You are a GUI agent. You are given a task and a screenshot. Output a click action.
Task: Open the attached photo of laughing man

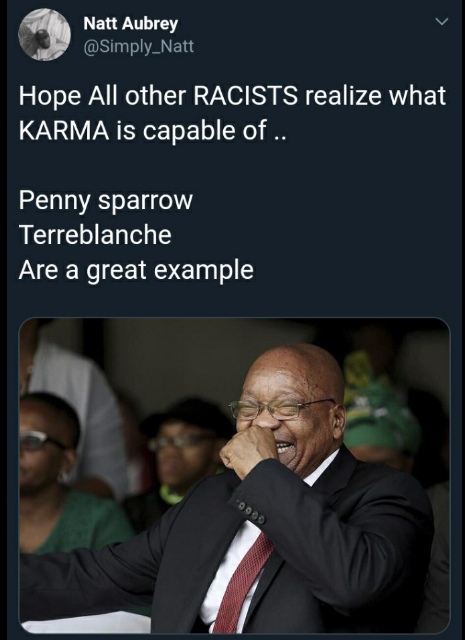coord(235,476)
